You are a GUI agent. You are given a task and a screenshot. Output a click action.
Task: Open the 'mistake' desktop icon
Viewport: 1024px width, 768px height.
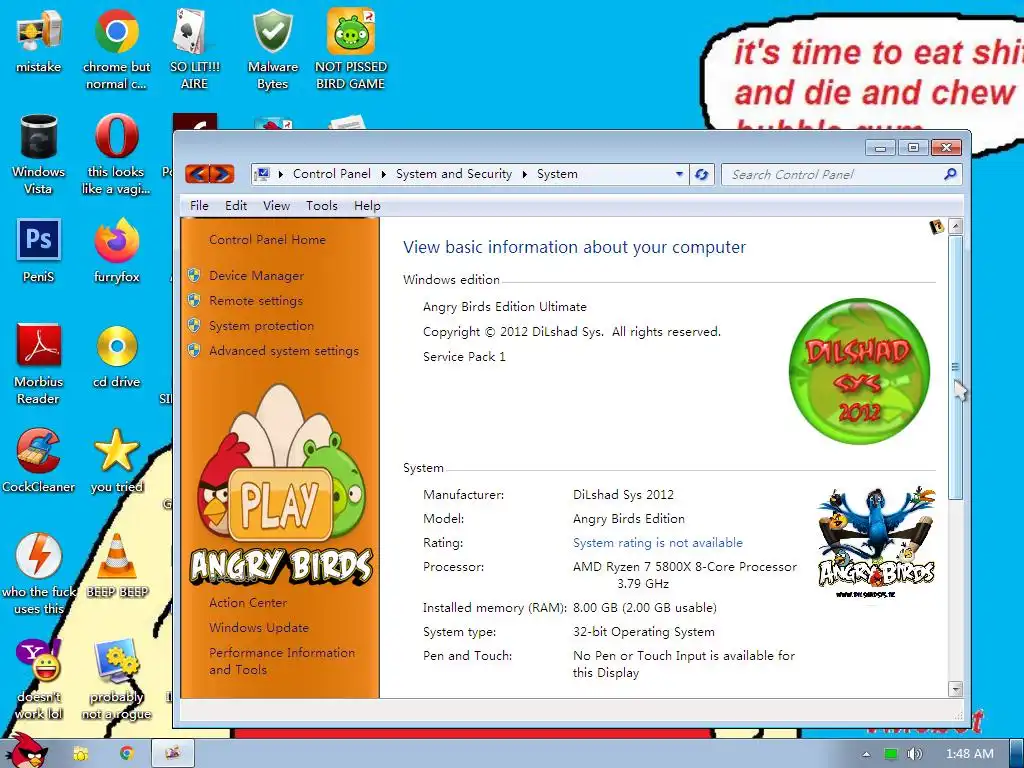coord(38,40)
